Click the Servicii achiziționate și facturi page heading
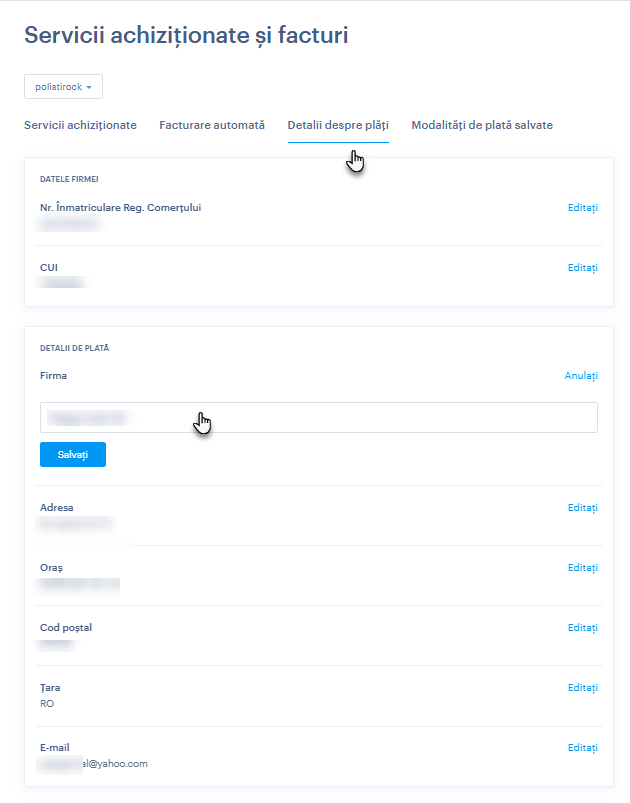Screen dimensions: 630x803 [186, 36]
